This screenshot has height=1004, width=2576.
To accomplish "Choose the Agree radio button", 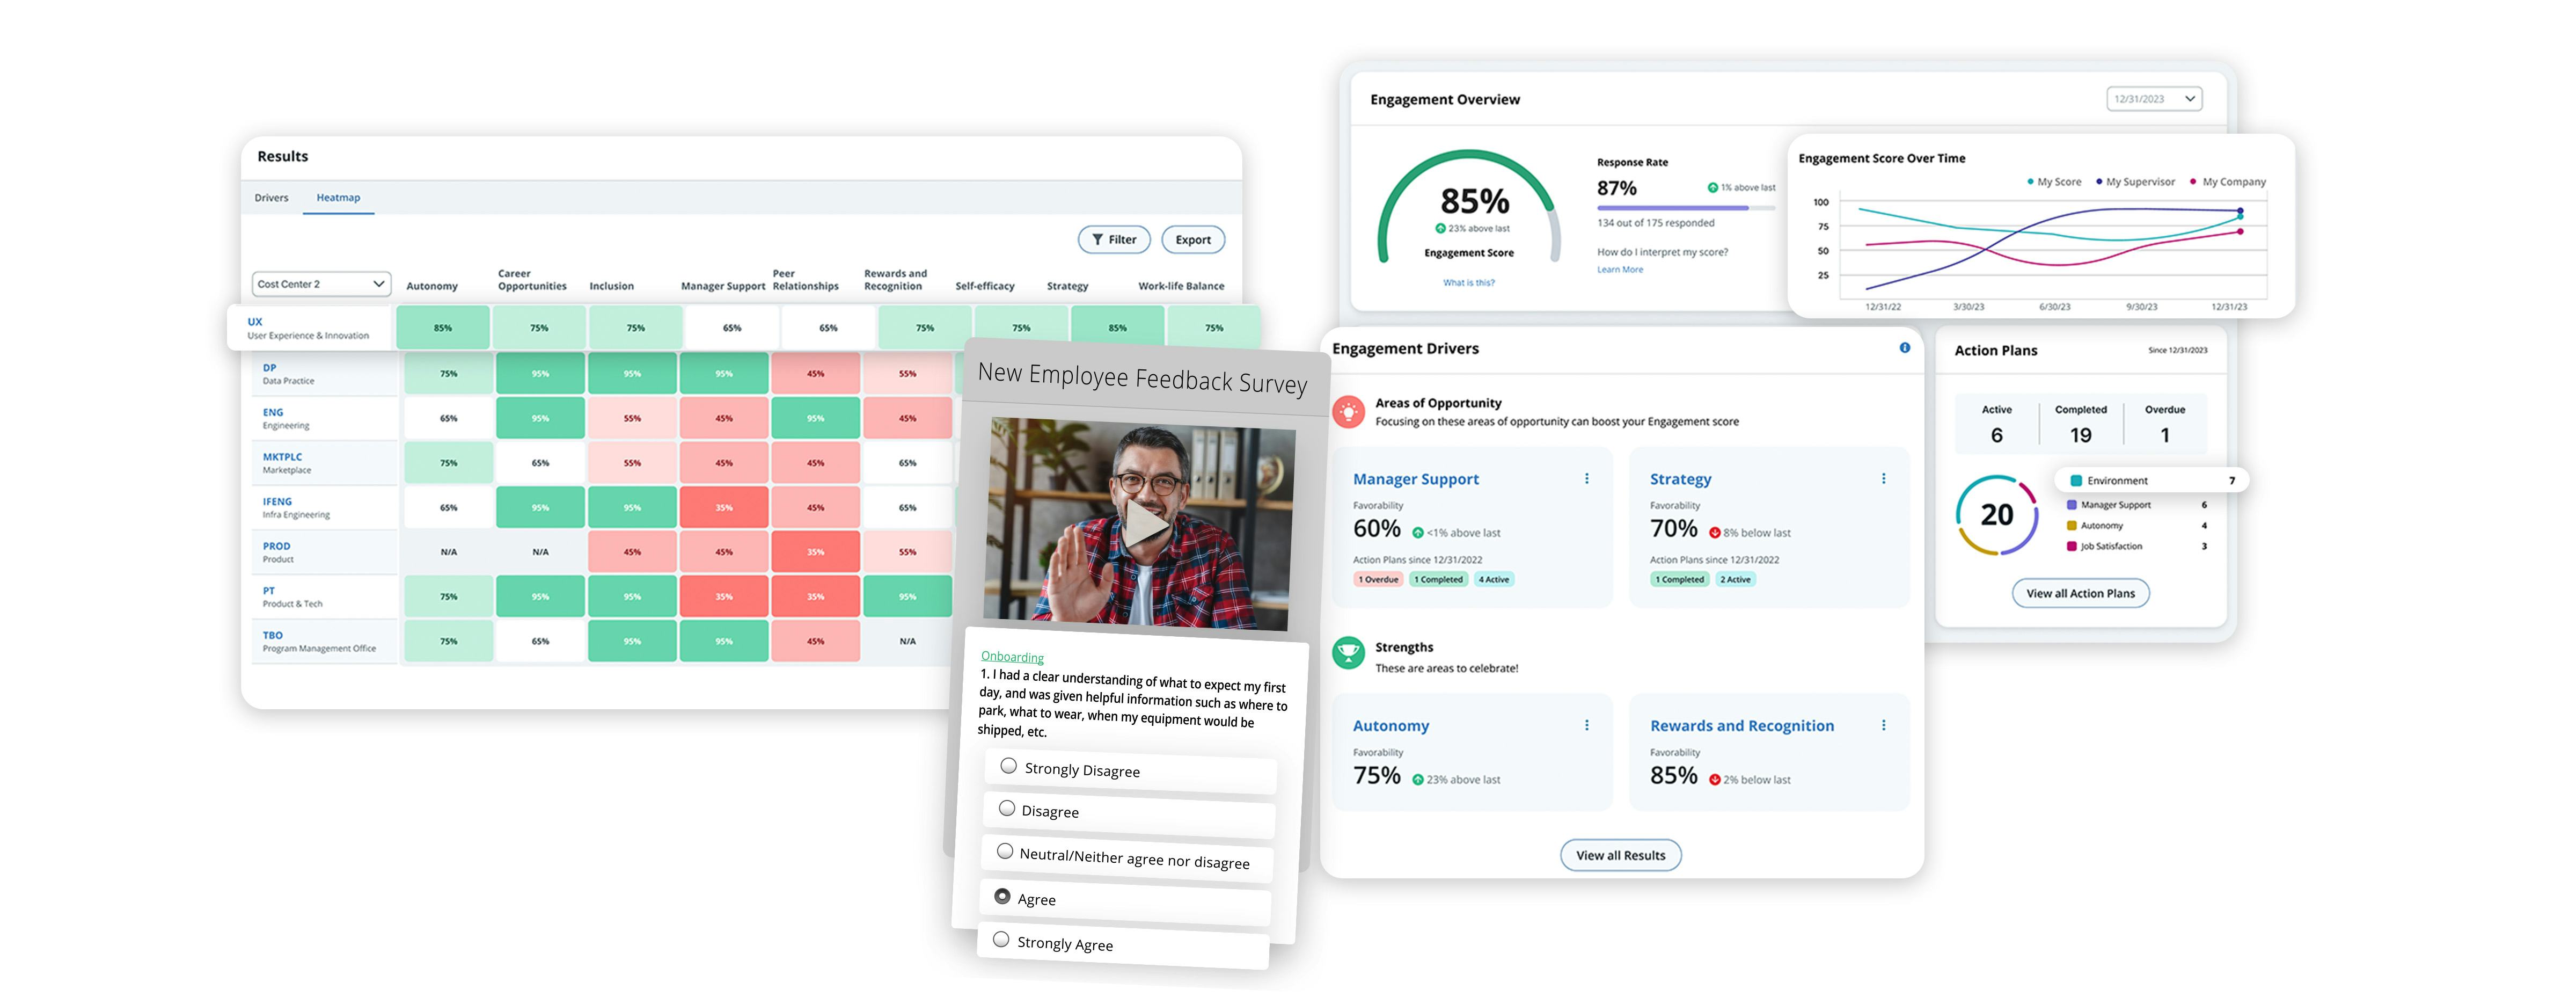I will tap(1002, 897).
